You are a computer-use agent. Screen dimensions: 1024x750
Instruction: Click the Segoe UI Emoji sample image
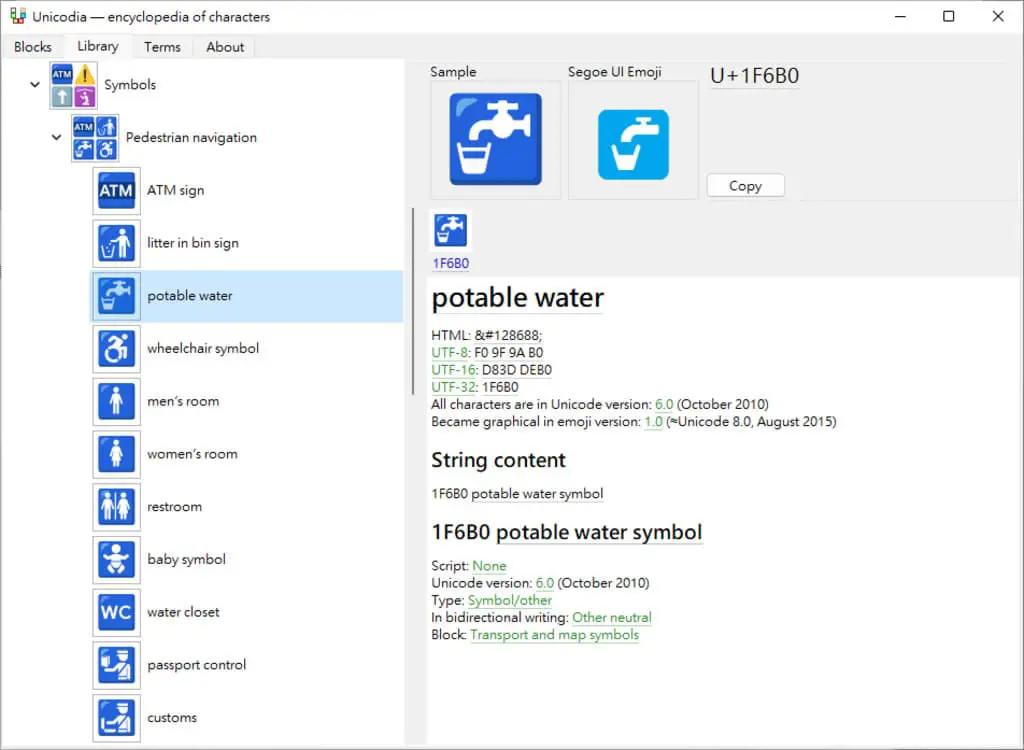[x=633, y=144]
